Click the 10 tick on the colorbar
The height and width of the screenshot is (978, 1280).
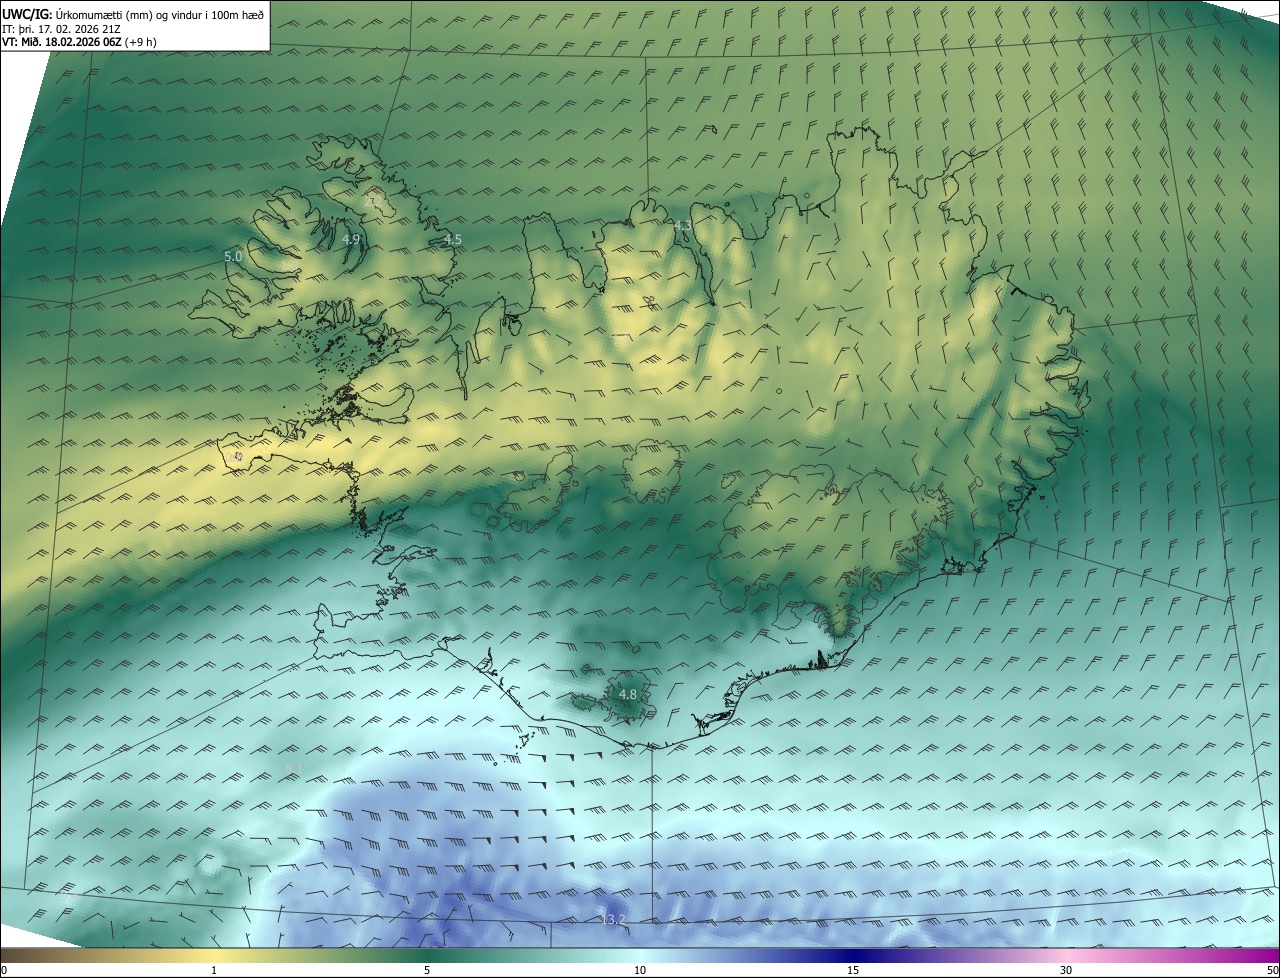click(x=640, y=970)
